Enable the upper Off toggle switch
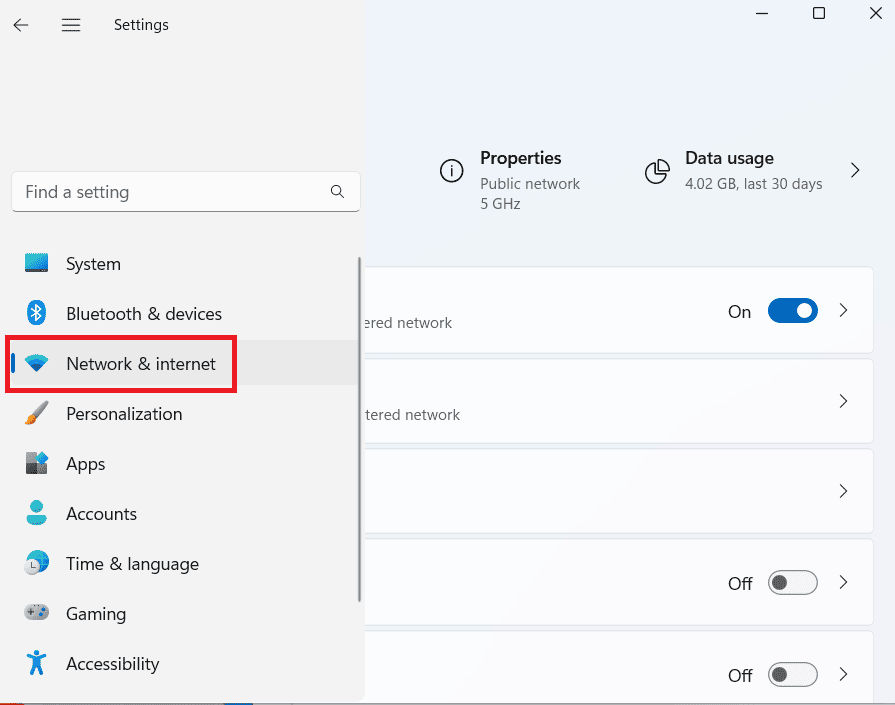895x705 pixels. [793, 583]
